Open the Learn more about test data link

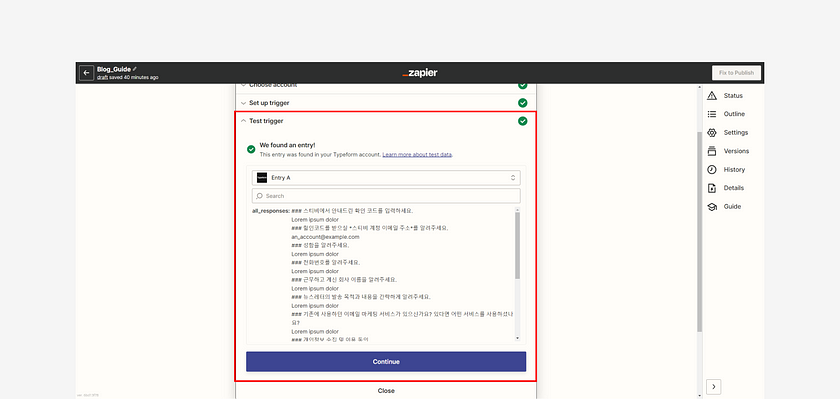pyautogui.click(x=417, y=155)
